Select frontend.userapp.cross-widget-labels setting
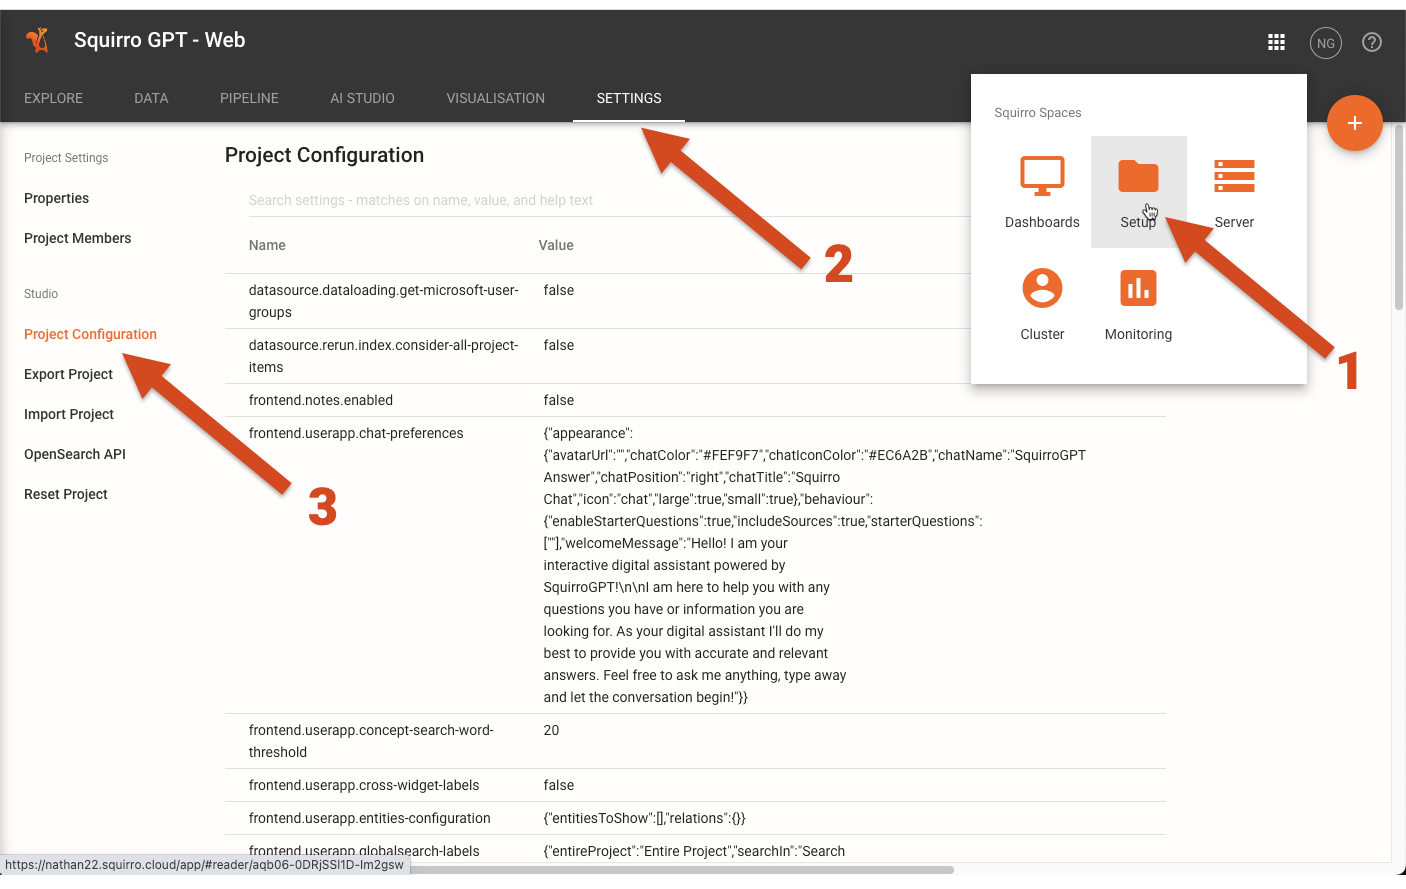Screen dimensions: 1406x889 click(364, 785)
